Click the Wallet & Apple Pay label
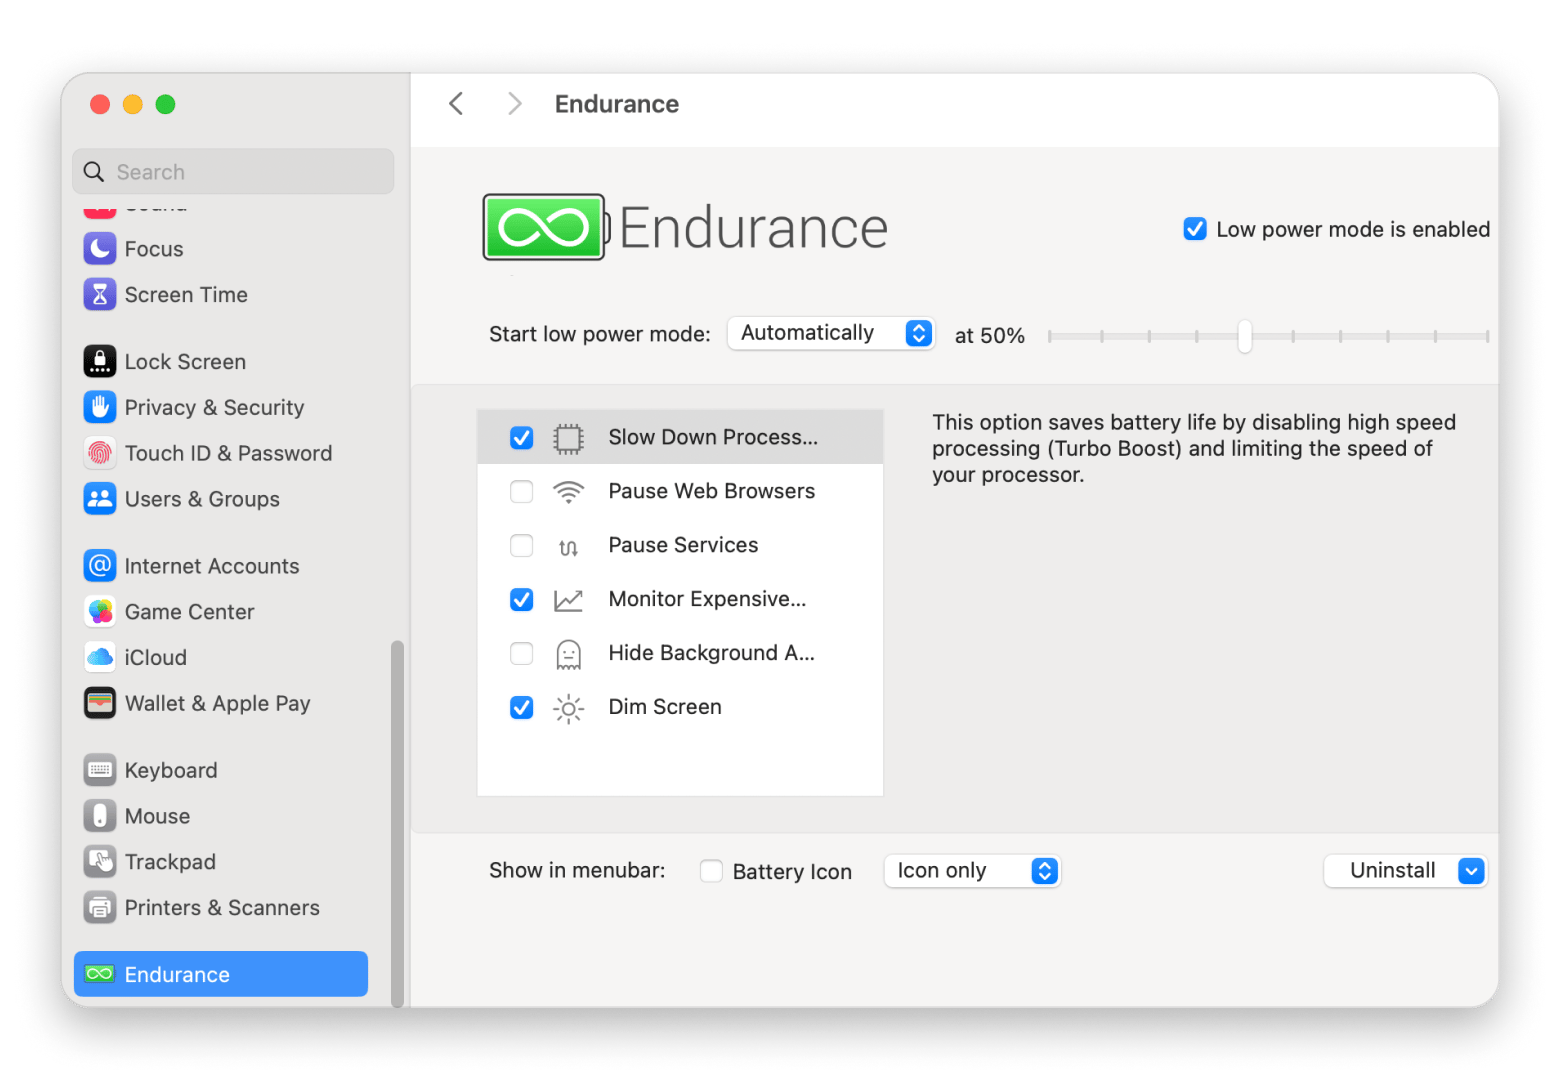The height and width of the screenshot is (1088, 1560). click(x=218, y=704)
